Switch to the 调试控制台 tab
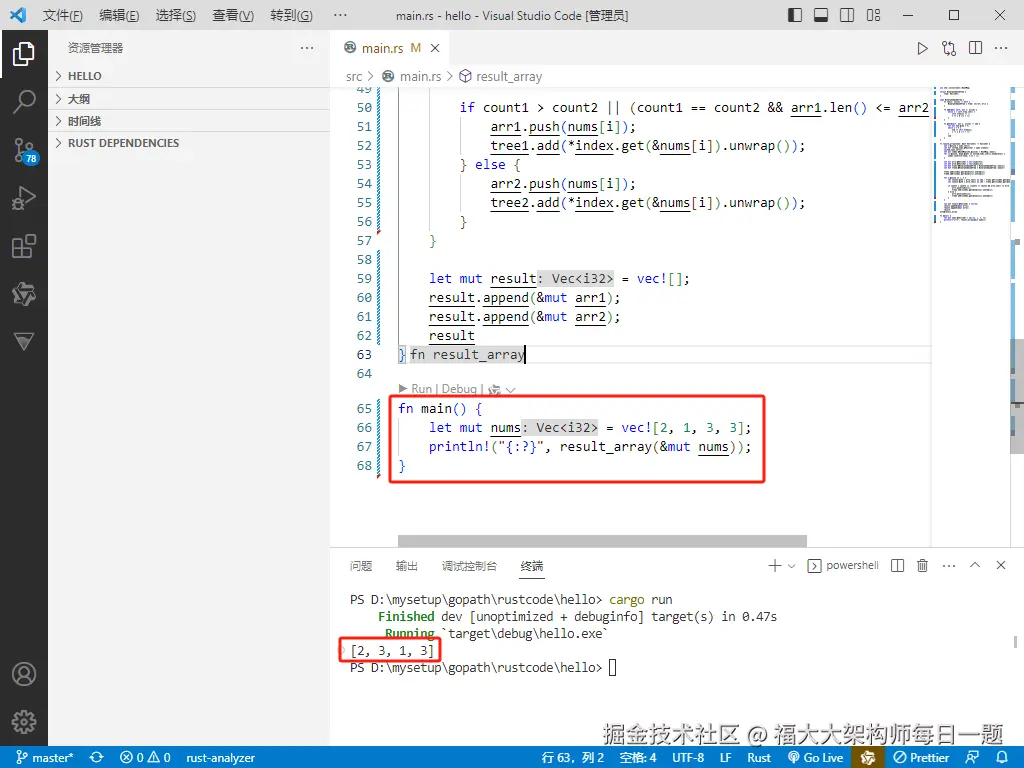 click(x=469, y=566)
